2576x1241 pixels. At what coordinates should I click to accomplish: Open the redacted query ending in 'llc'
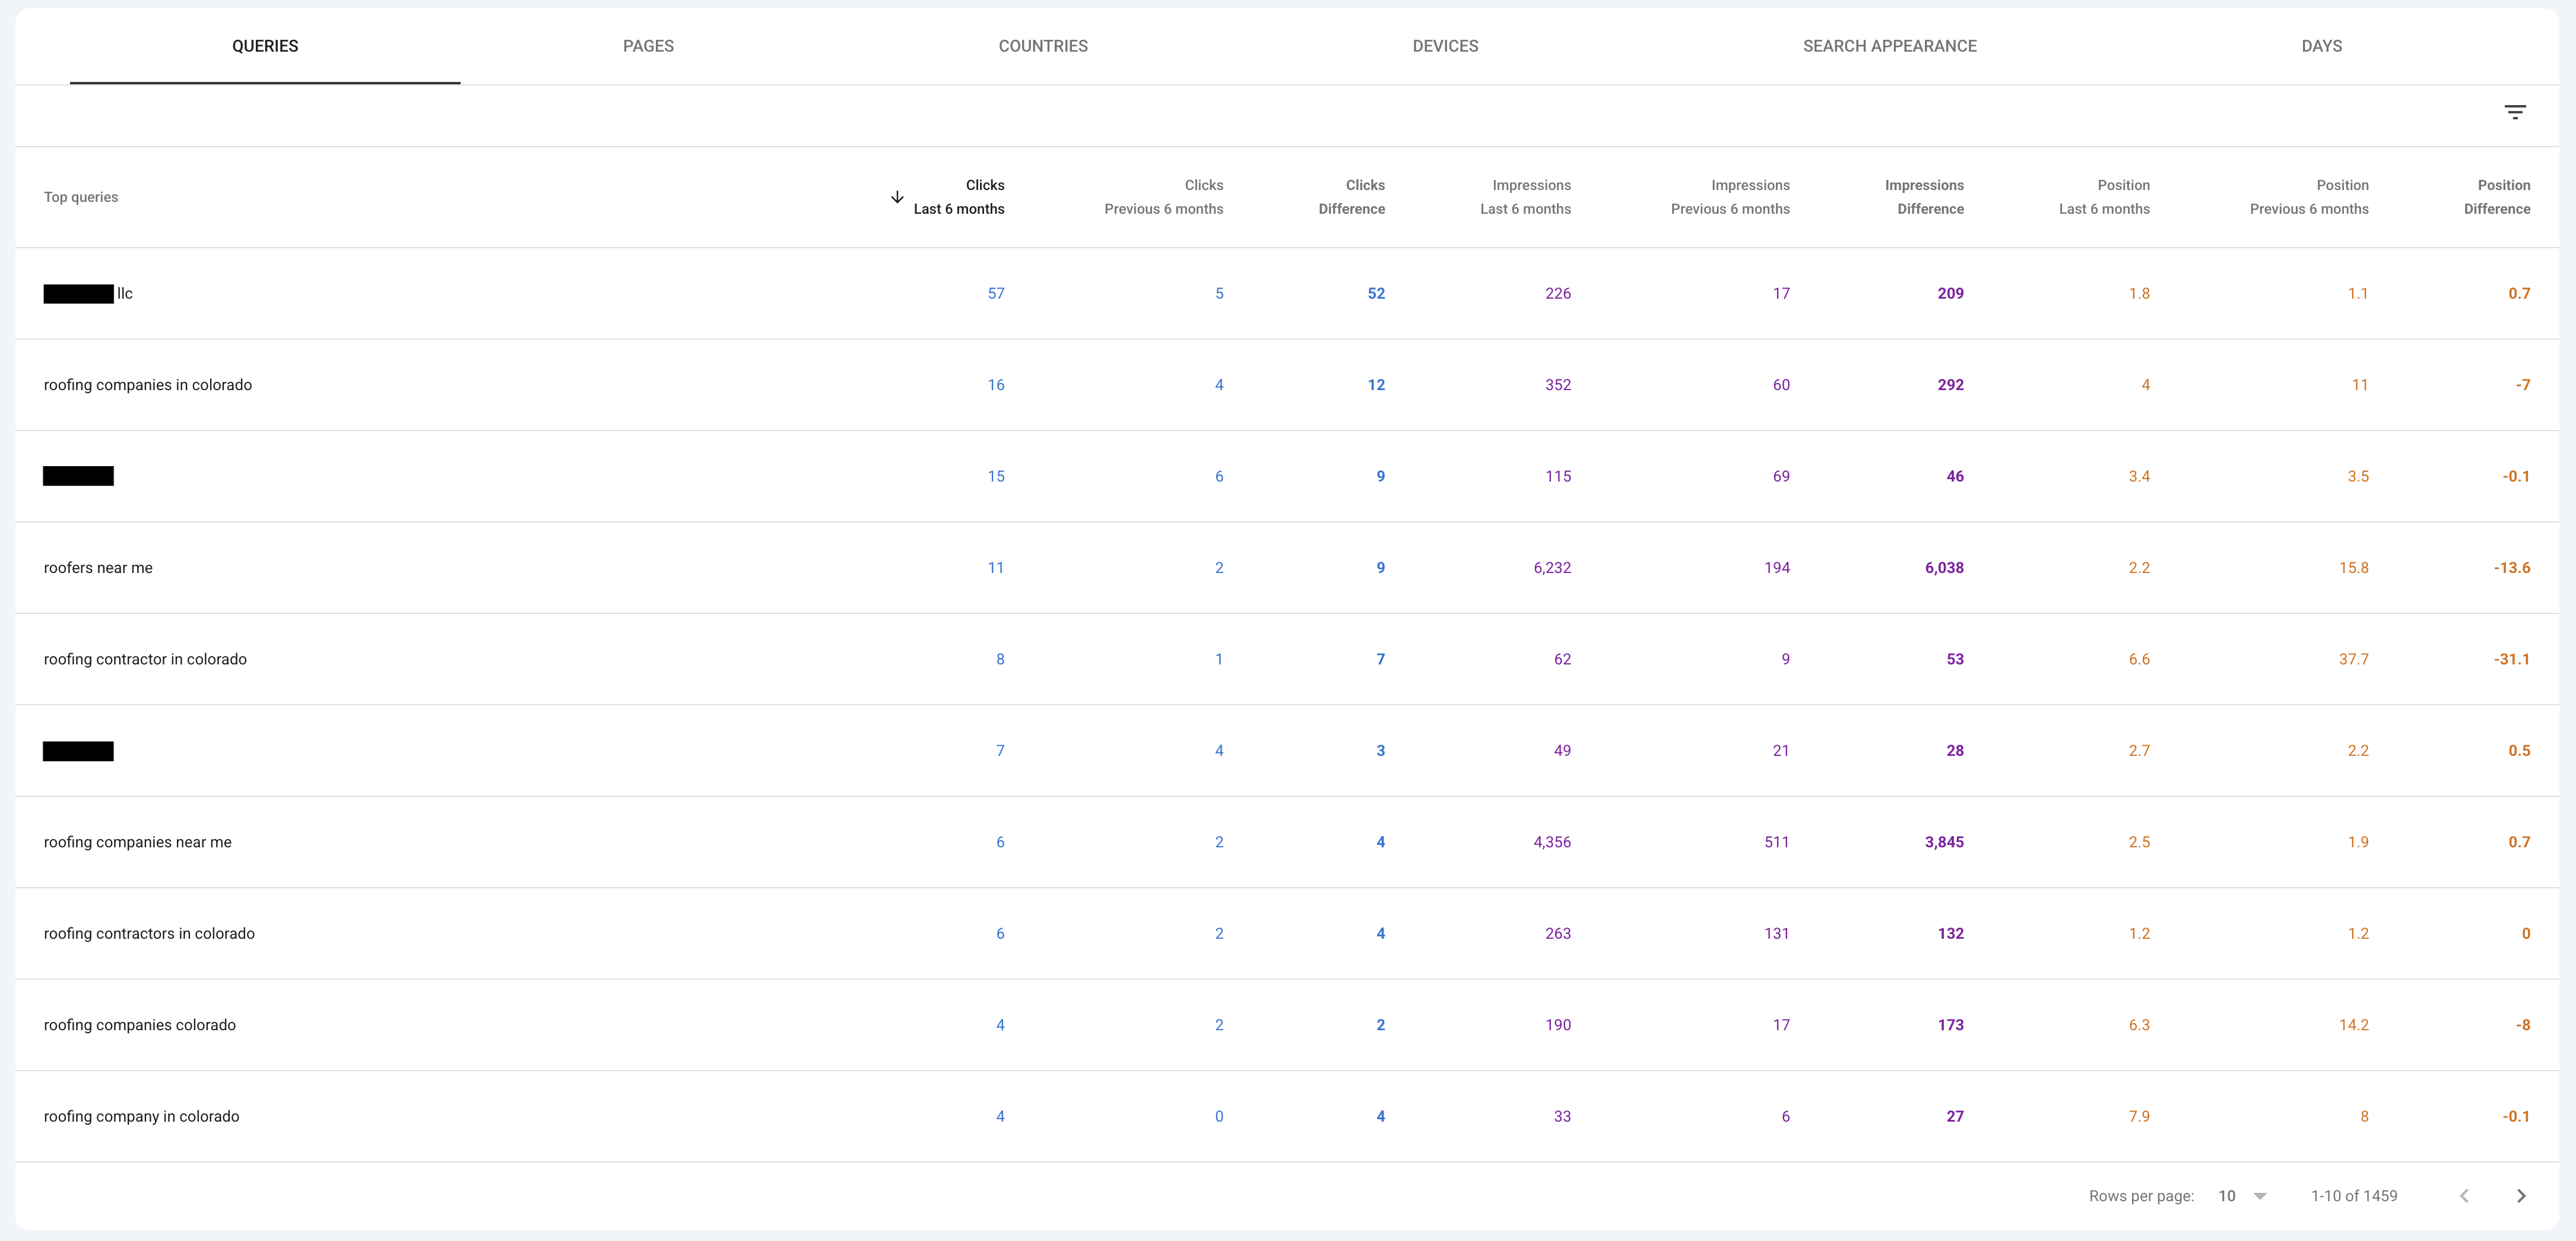click(x=88, y=294)
